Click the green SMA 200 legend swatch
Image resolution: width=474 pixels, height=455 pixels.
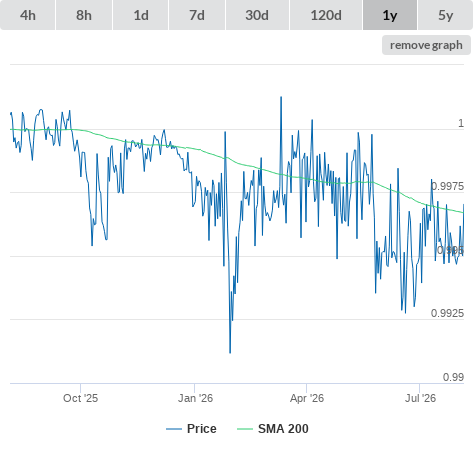tap(245, 429)
